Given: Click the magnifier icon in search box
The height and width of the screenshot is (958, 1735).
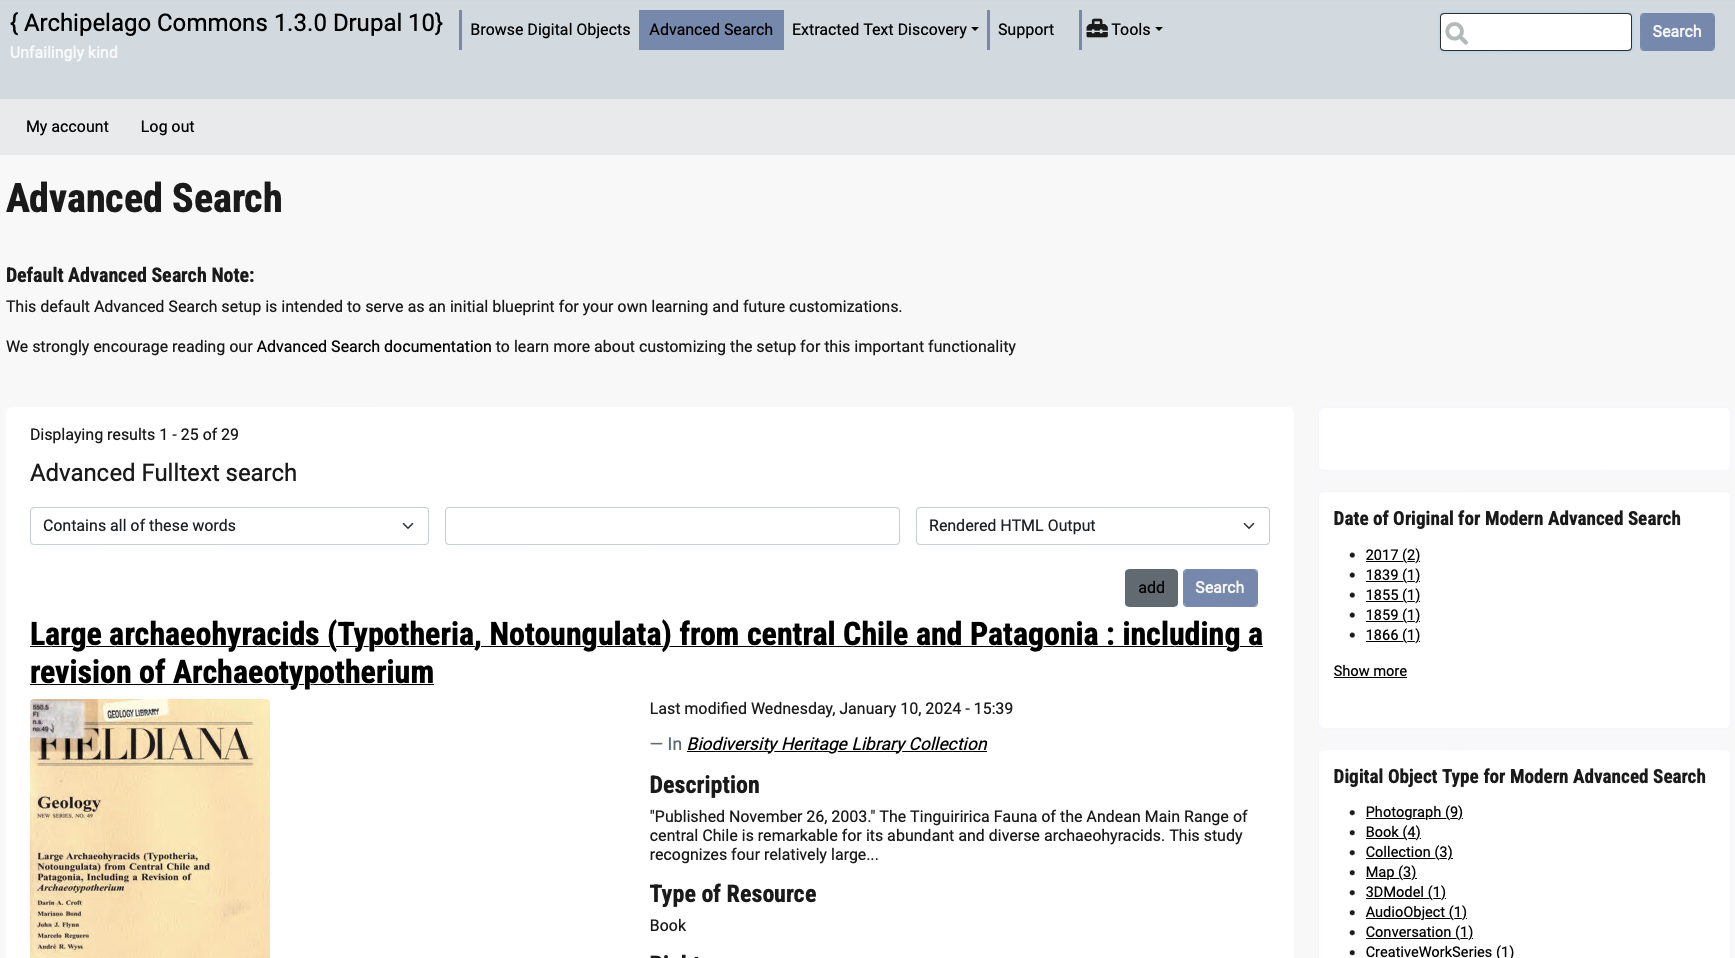Looking at the screenshot, I should click(x=1457, y=33).
